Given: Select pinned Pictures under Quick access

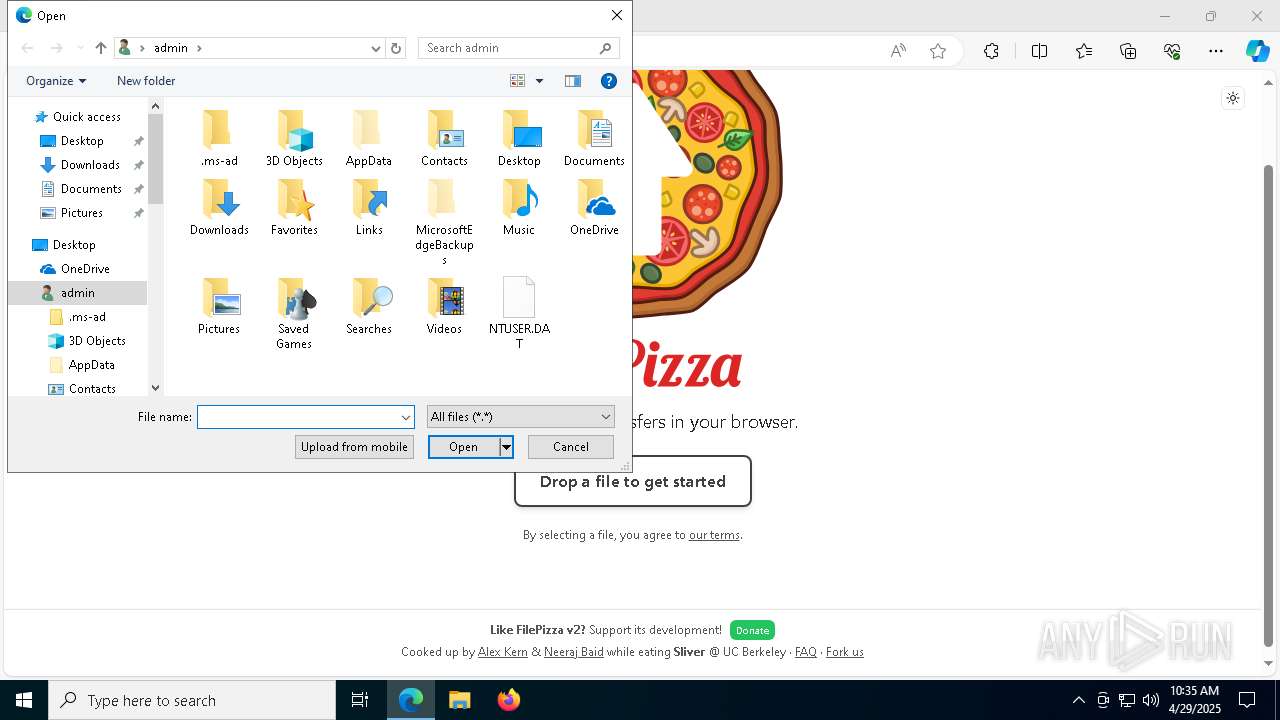Looking at the screenshot, I should click(x=82, y=213).
